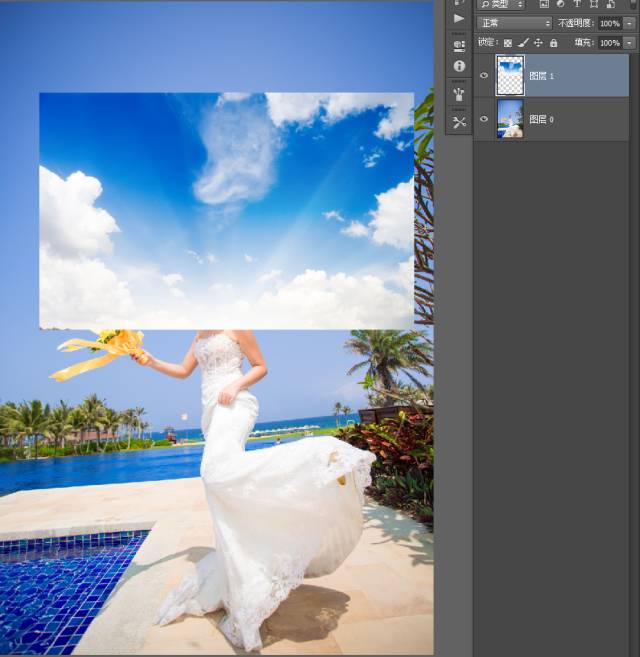Hide 图层 0 with eye icon
Viewport: 640px width, 657px height.
(x=484, y=119)
